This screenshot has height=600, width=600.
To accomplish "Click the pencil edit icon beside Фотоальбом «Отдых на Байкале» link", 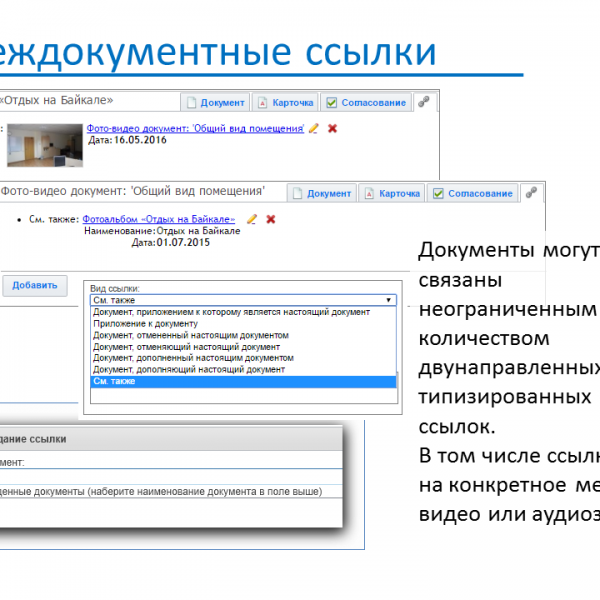I will coord(252,219).
